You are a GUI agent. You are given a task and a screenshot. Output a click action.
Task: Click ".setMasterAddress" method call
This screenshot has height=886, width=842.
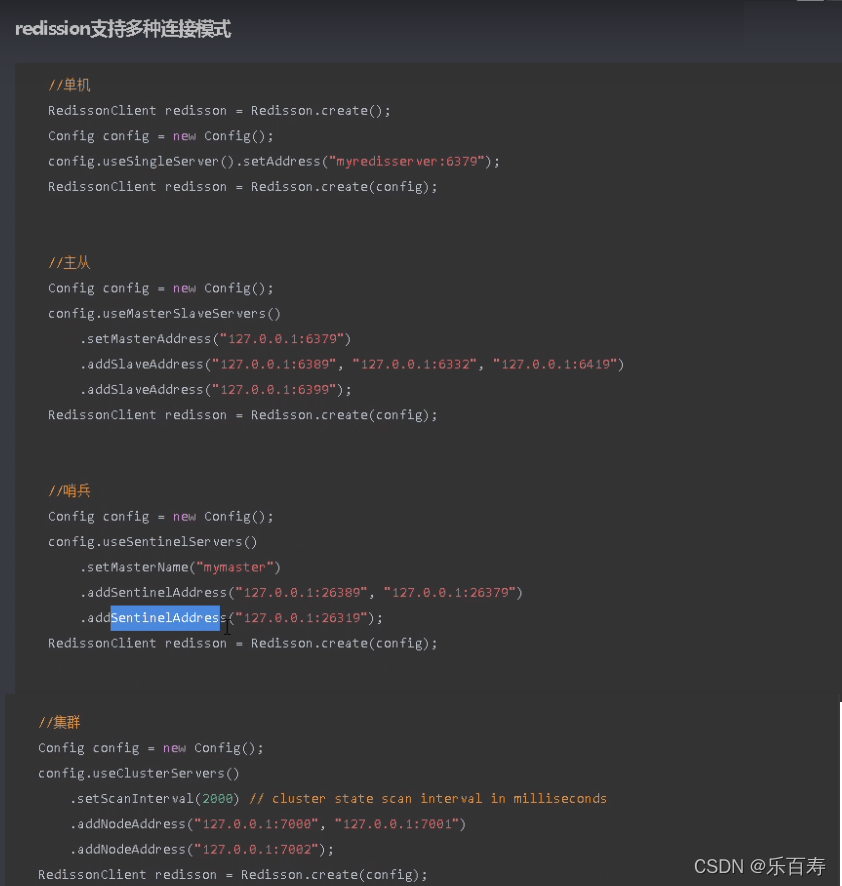(146, 339)
